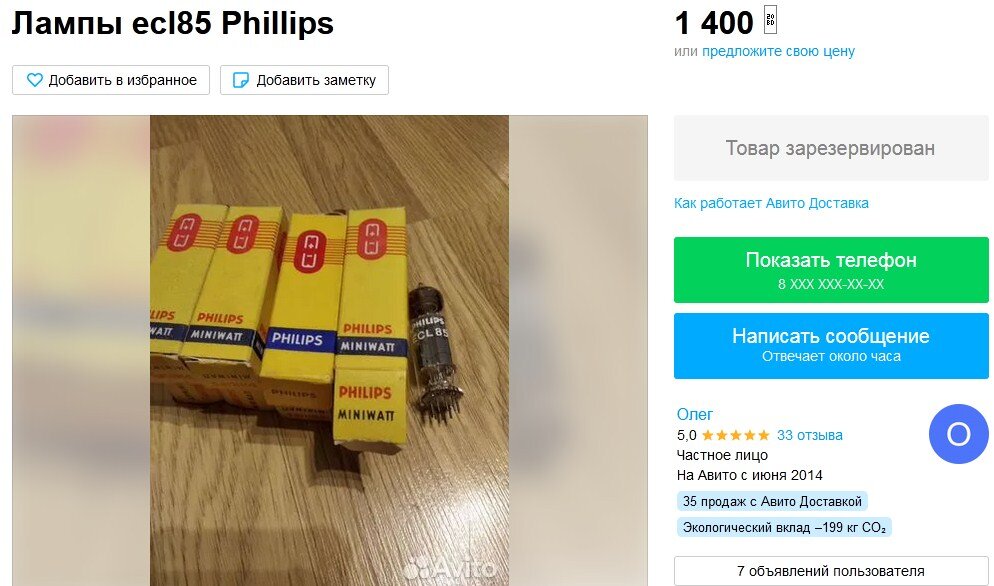Screen dimensions: 994x586
Task: Add a note to this listing
Action: pyautogui.click(x=304, y=80)
